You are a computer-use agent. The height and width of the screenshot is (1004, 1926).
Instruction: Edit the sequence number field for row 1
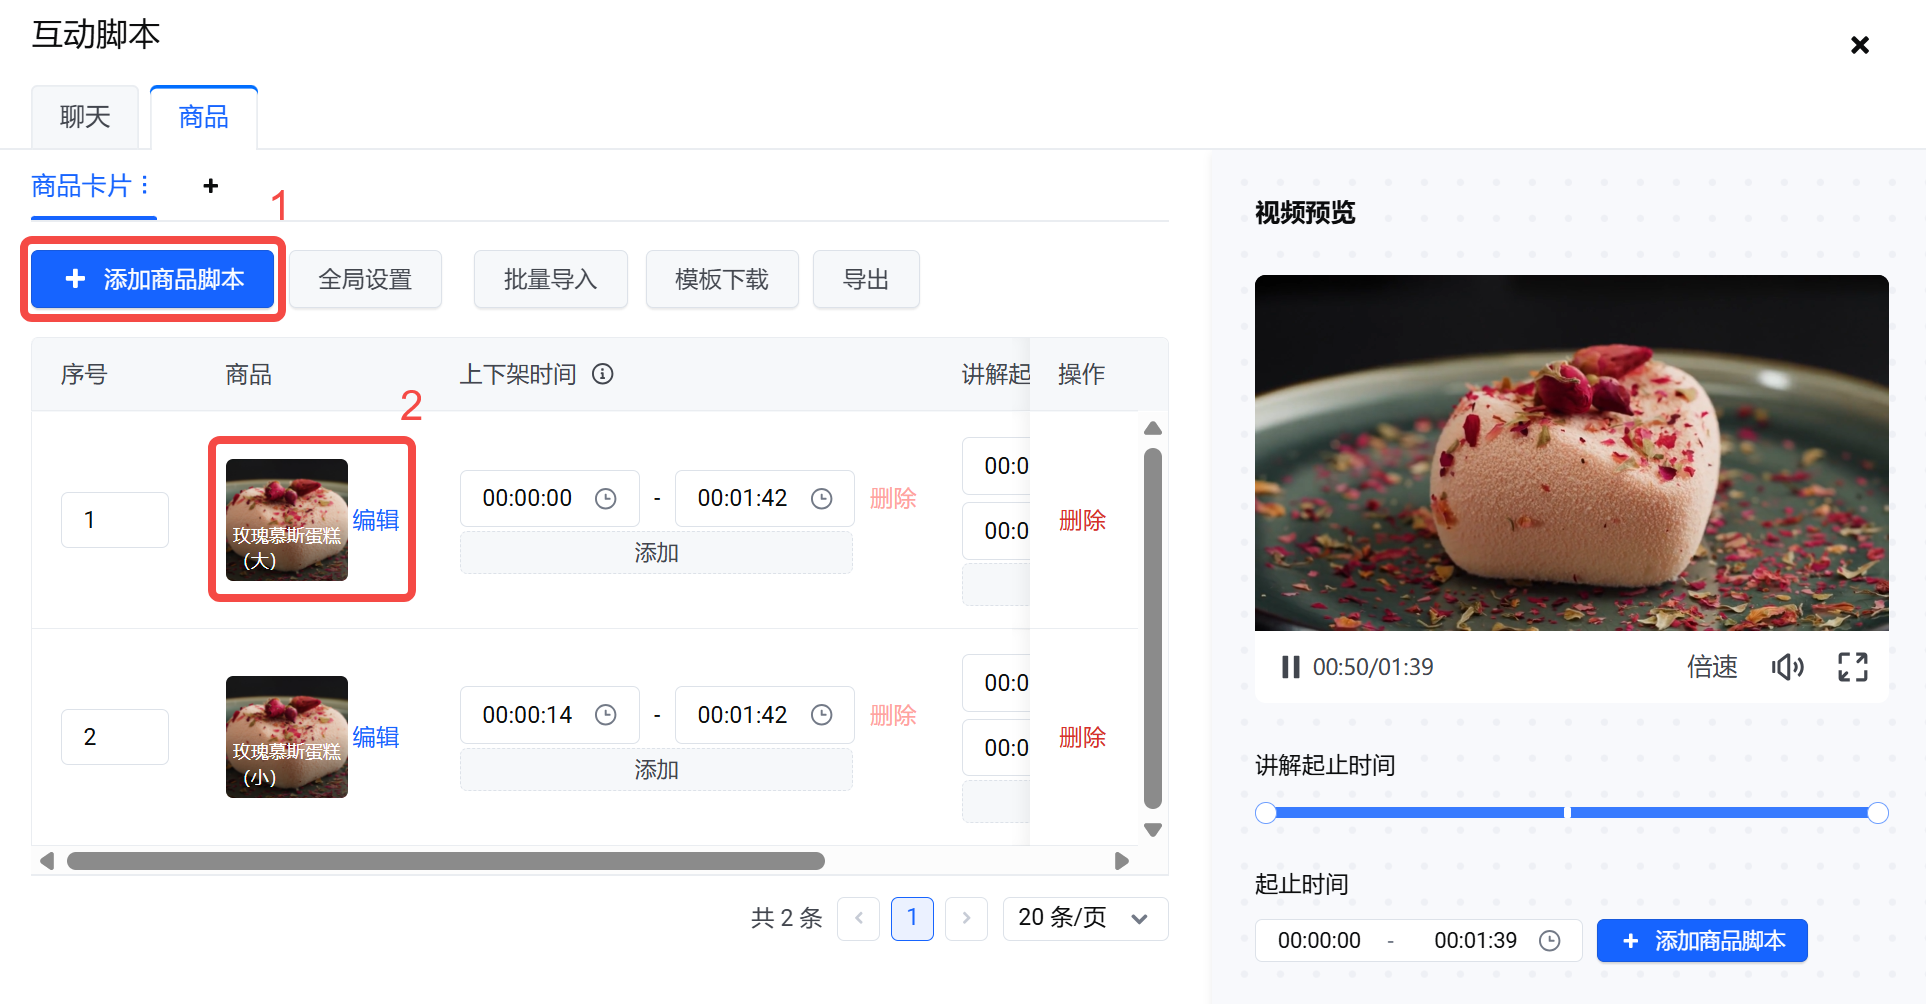(x=115, y=520)
